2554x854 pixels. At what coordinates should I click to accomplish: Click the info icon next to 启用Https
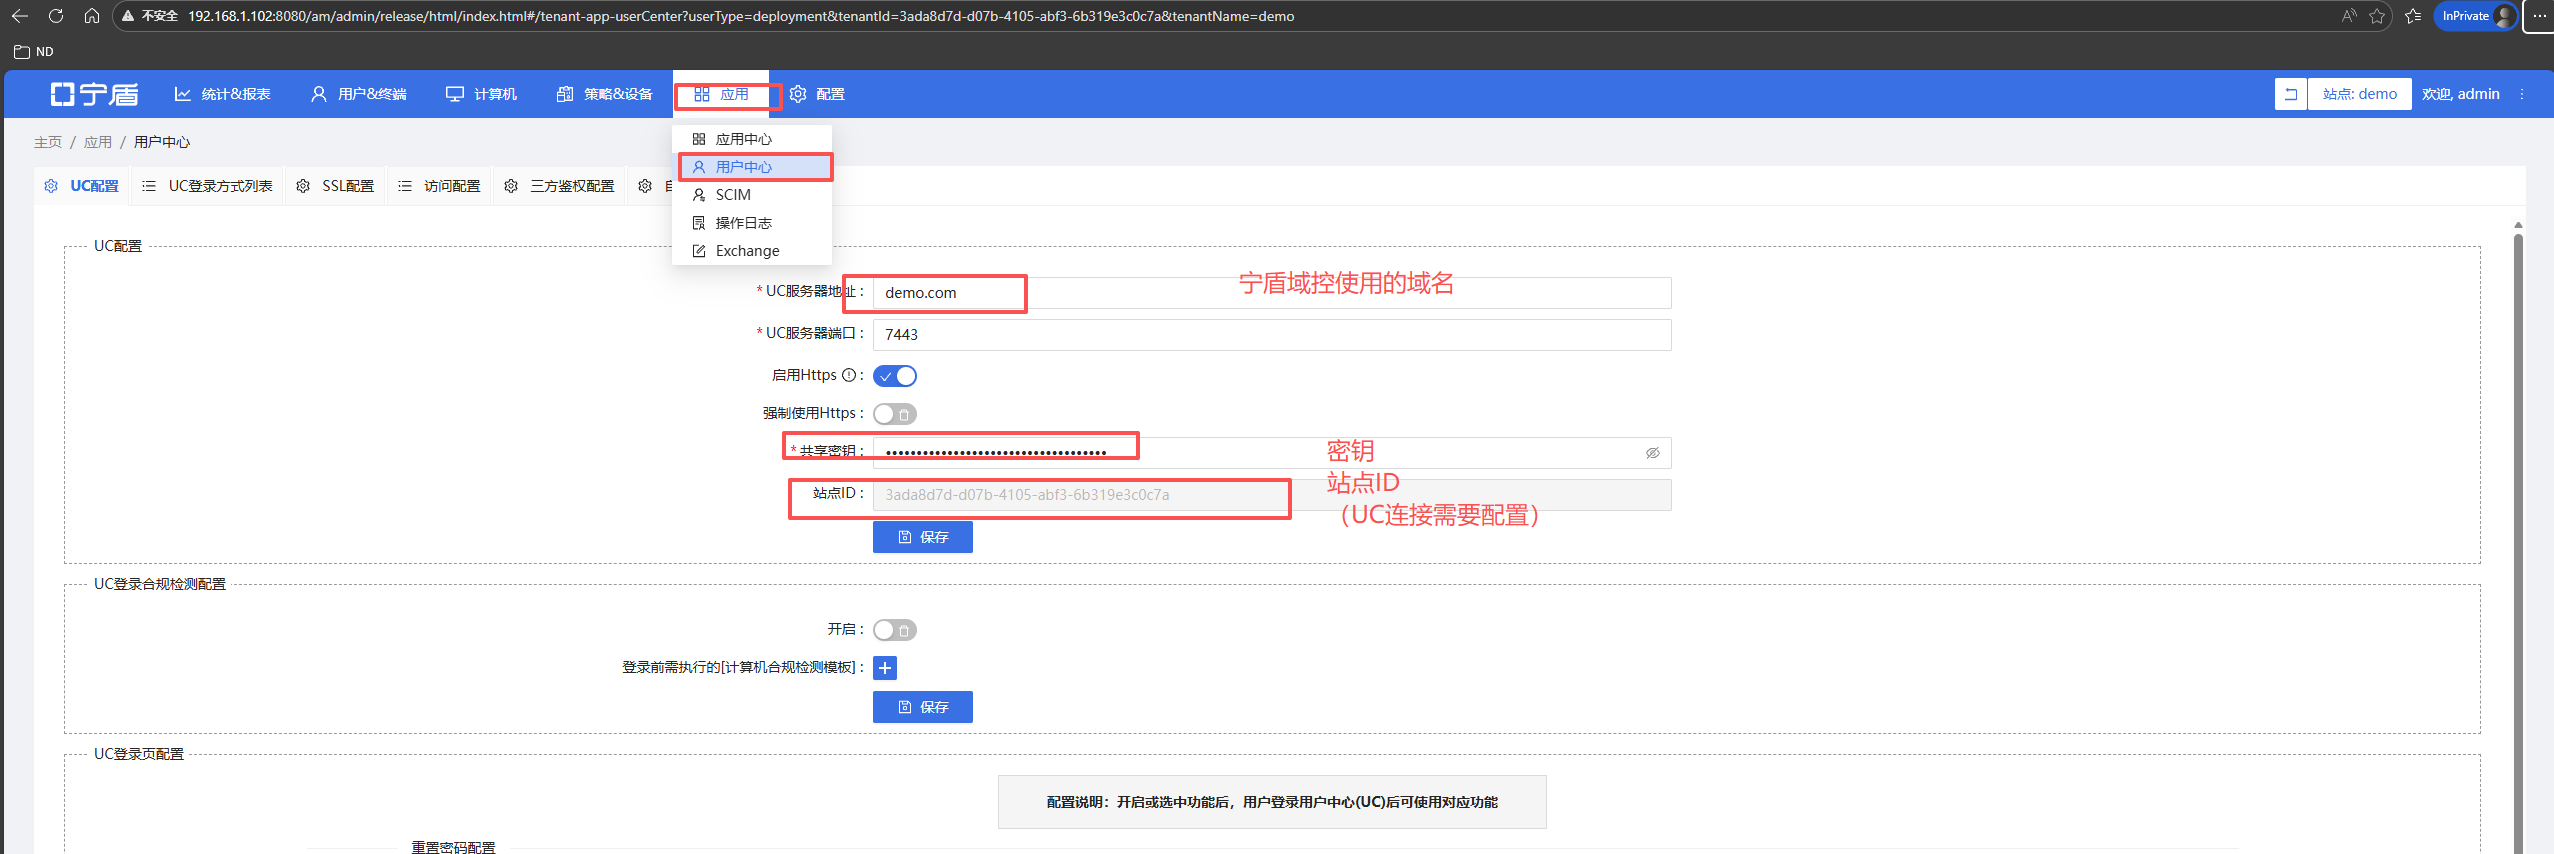coord(848,375)
